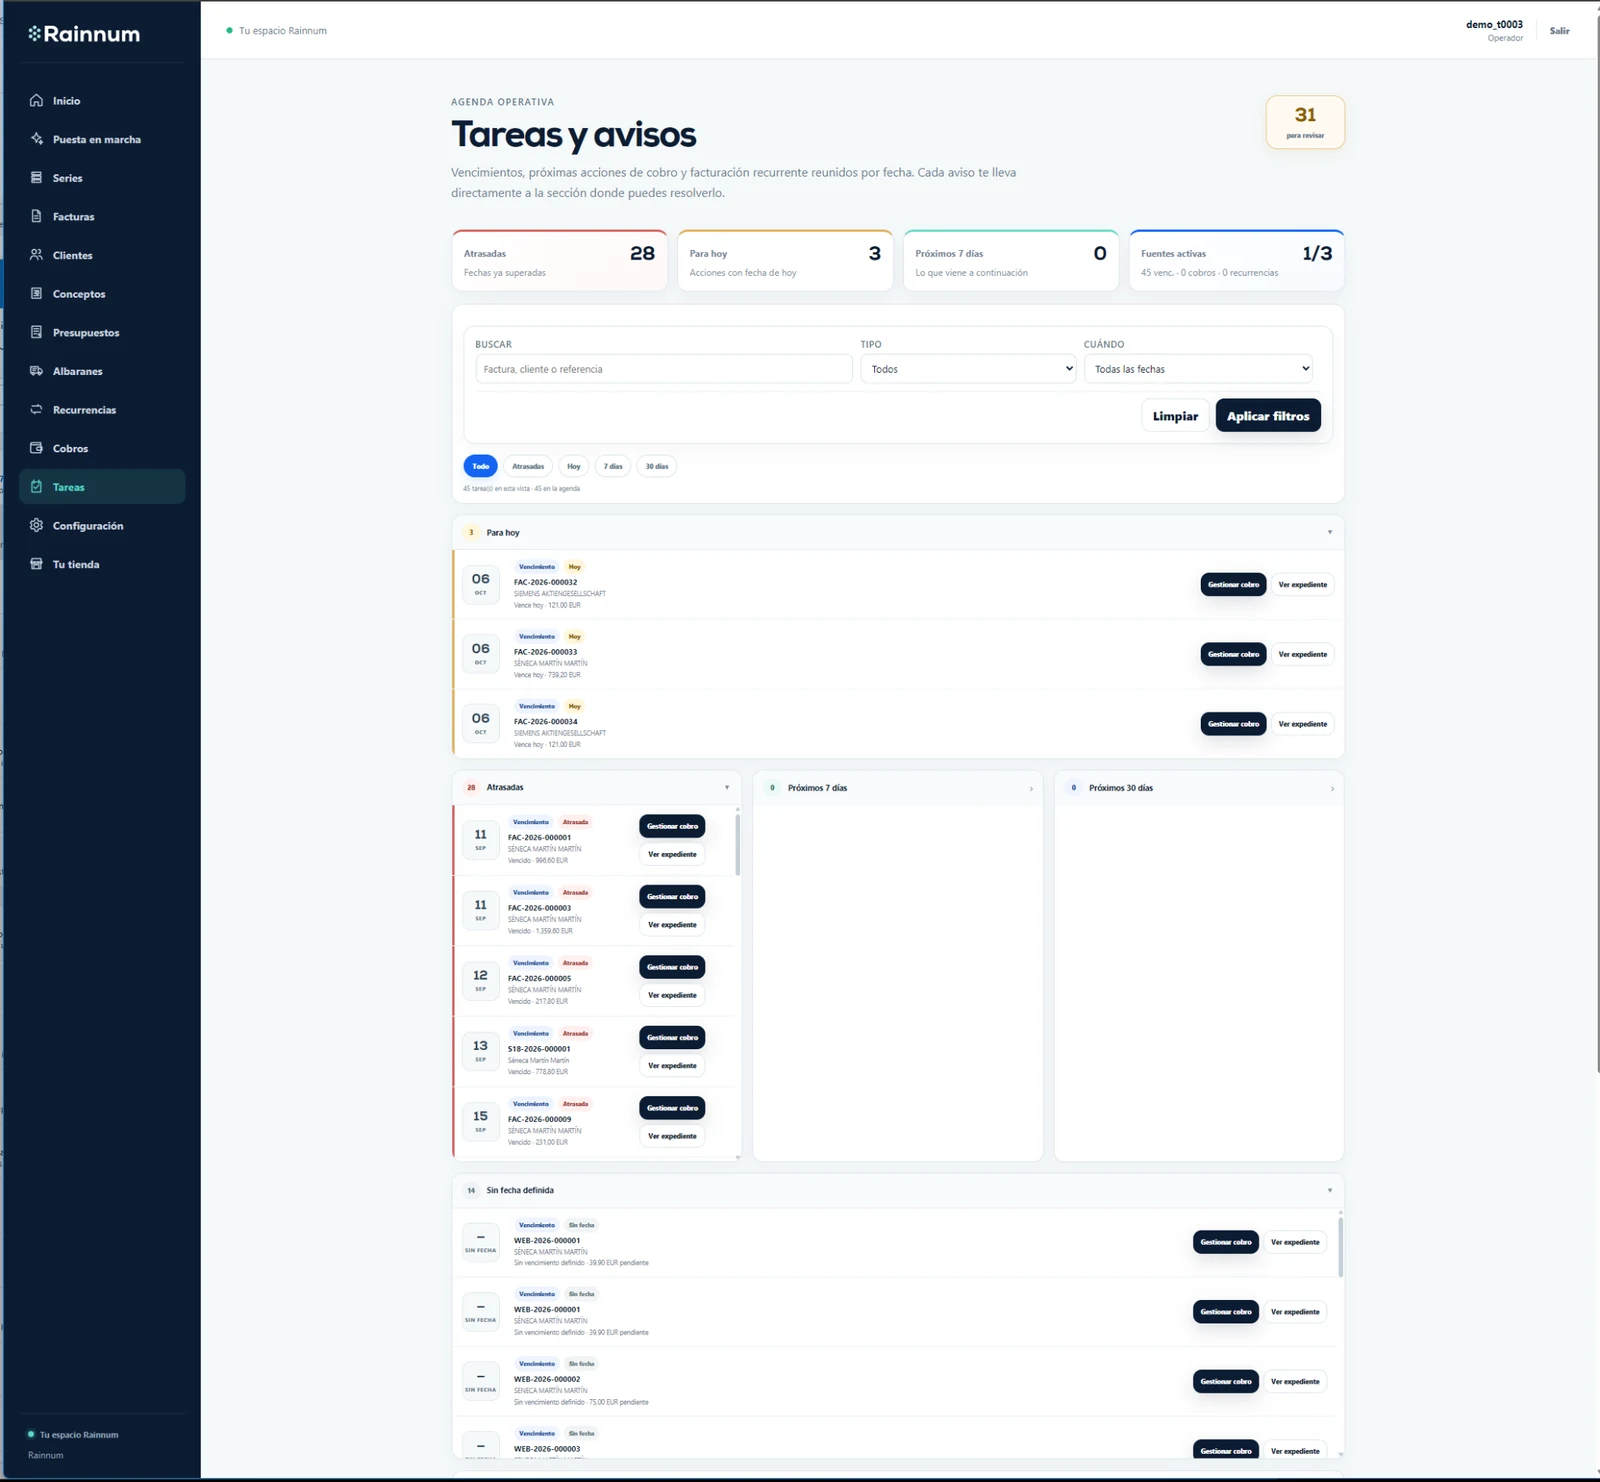Collapse the Para hoy section
1600x1482 pixels.
1330,532
